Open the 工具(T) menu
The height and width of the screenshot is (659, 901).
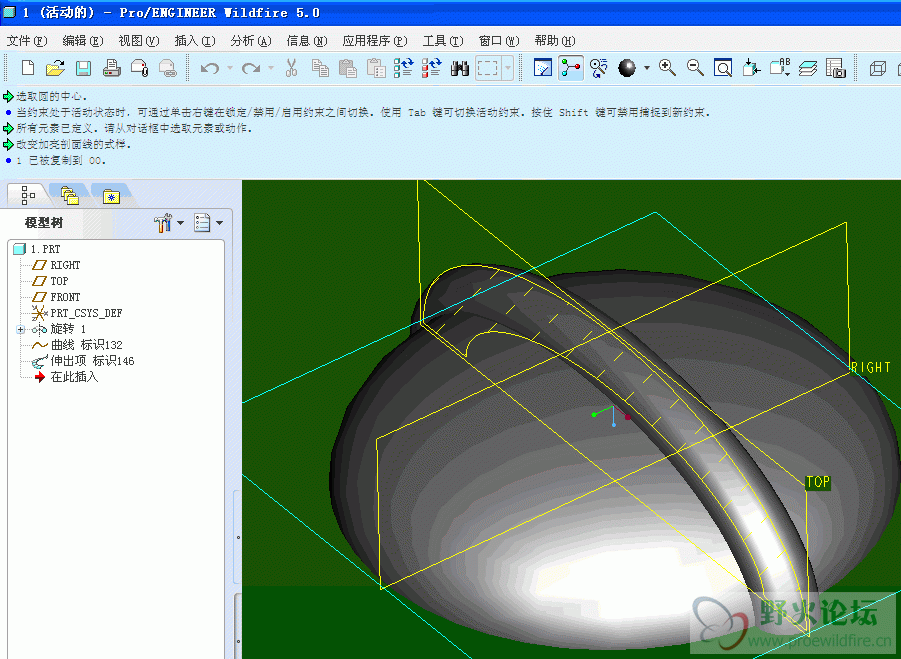pos(442,41)
